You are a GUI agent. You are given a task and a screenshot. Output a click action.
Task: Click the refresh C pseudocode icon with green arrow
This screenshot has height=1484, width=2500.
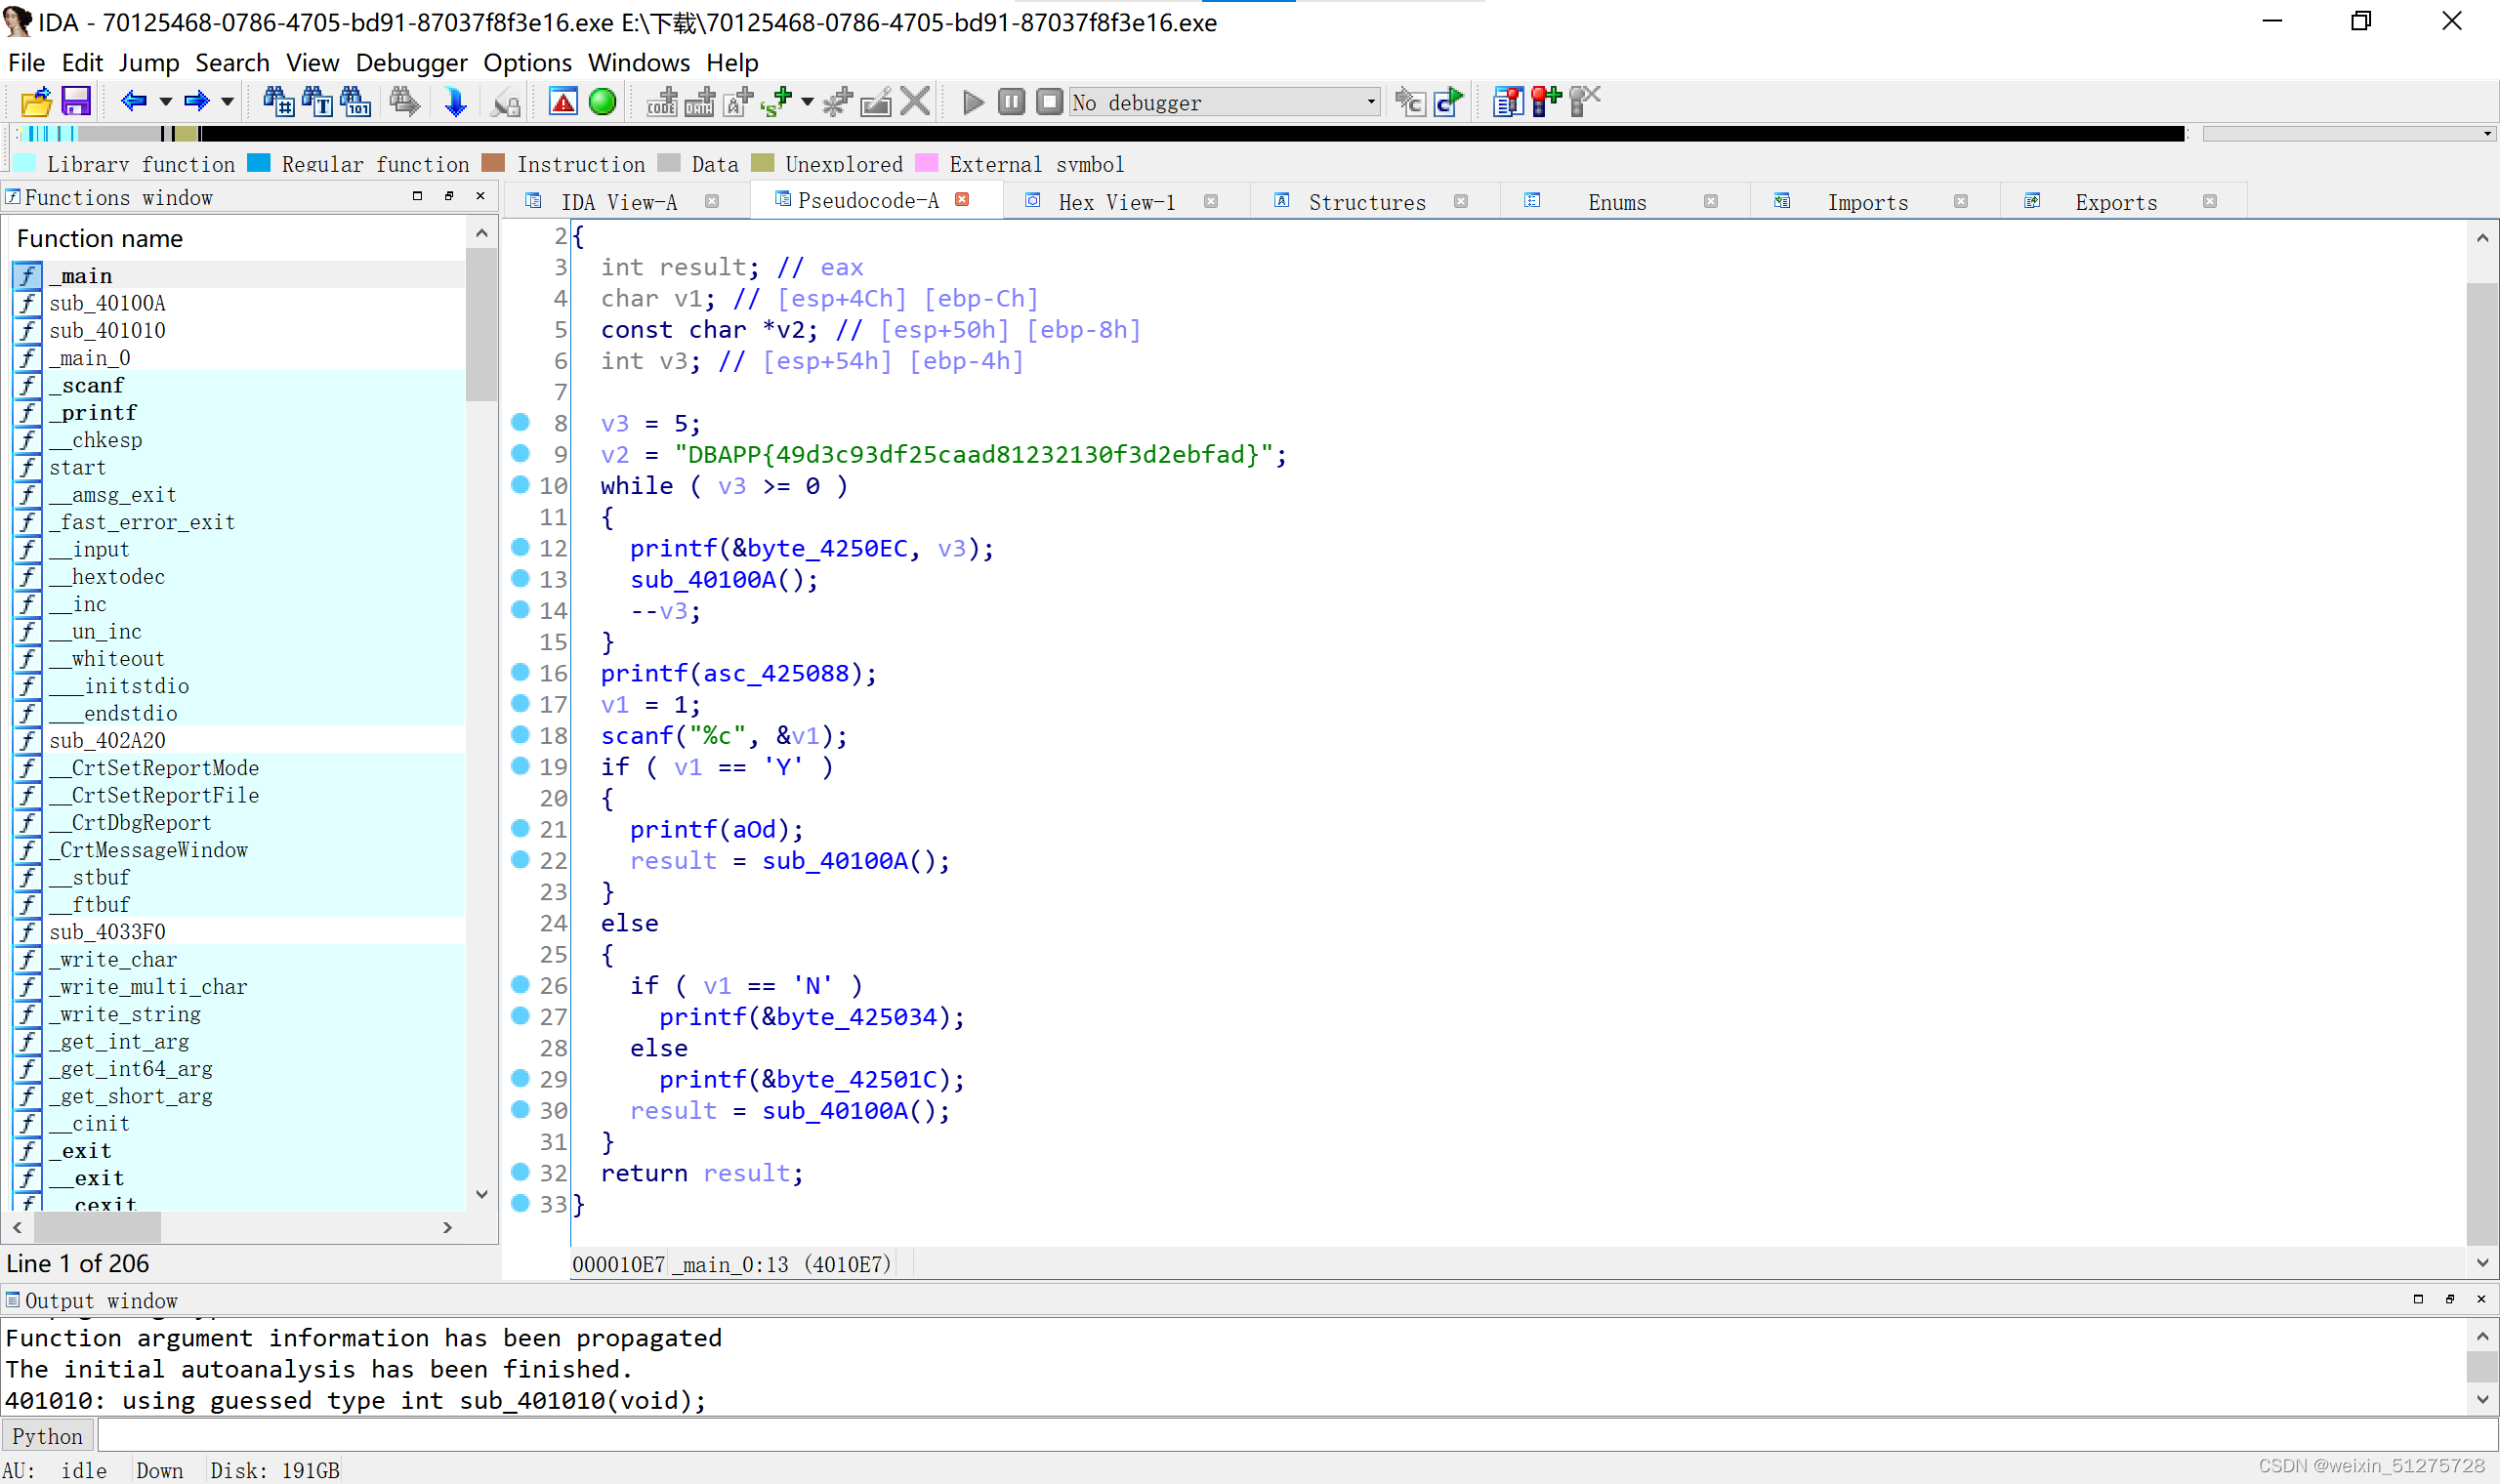click(x=1448, y=102)
